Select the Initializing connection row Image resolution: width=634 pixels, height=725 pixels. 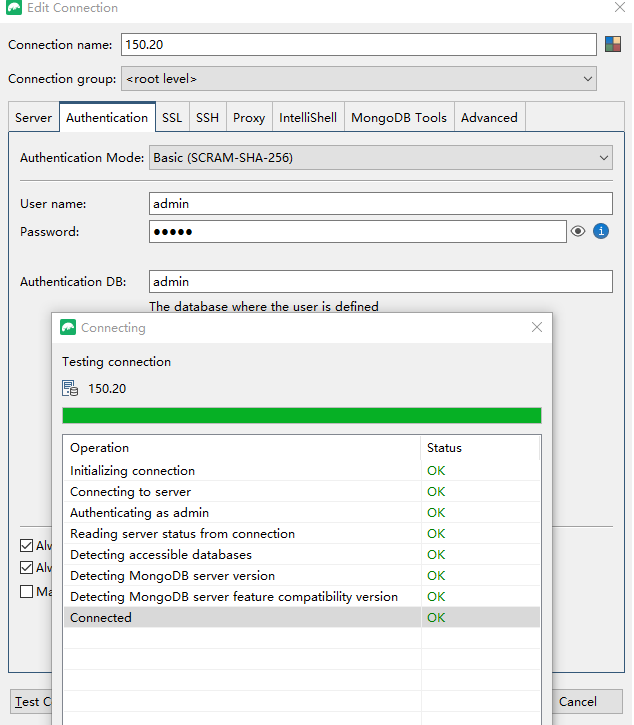302,471
